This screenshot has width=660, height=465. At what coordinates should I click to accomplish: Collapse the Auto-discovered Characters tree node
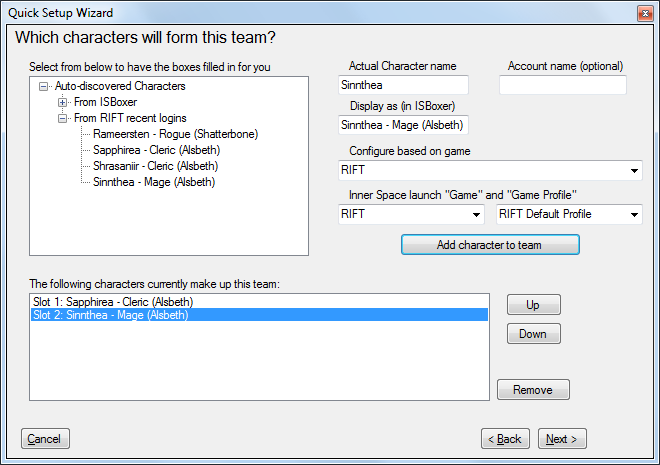[43, 86]
